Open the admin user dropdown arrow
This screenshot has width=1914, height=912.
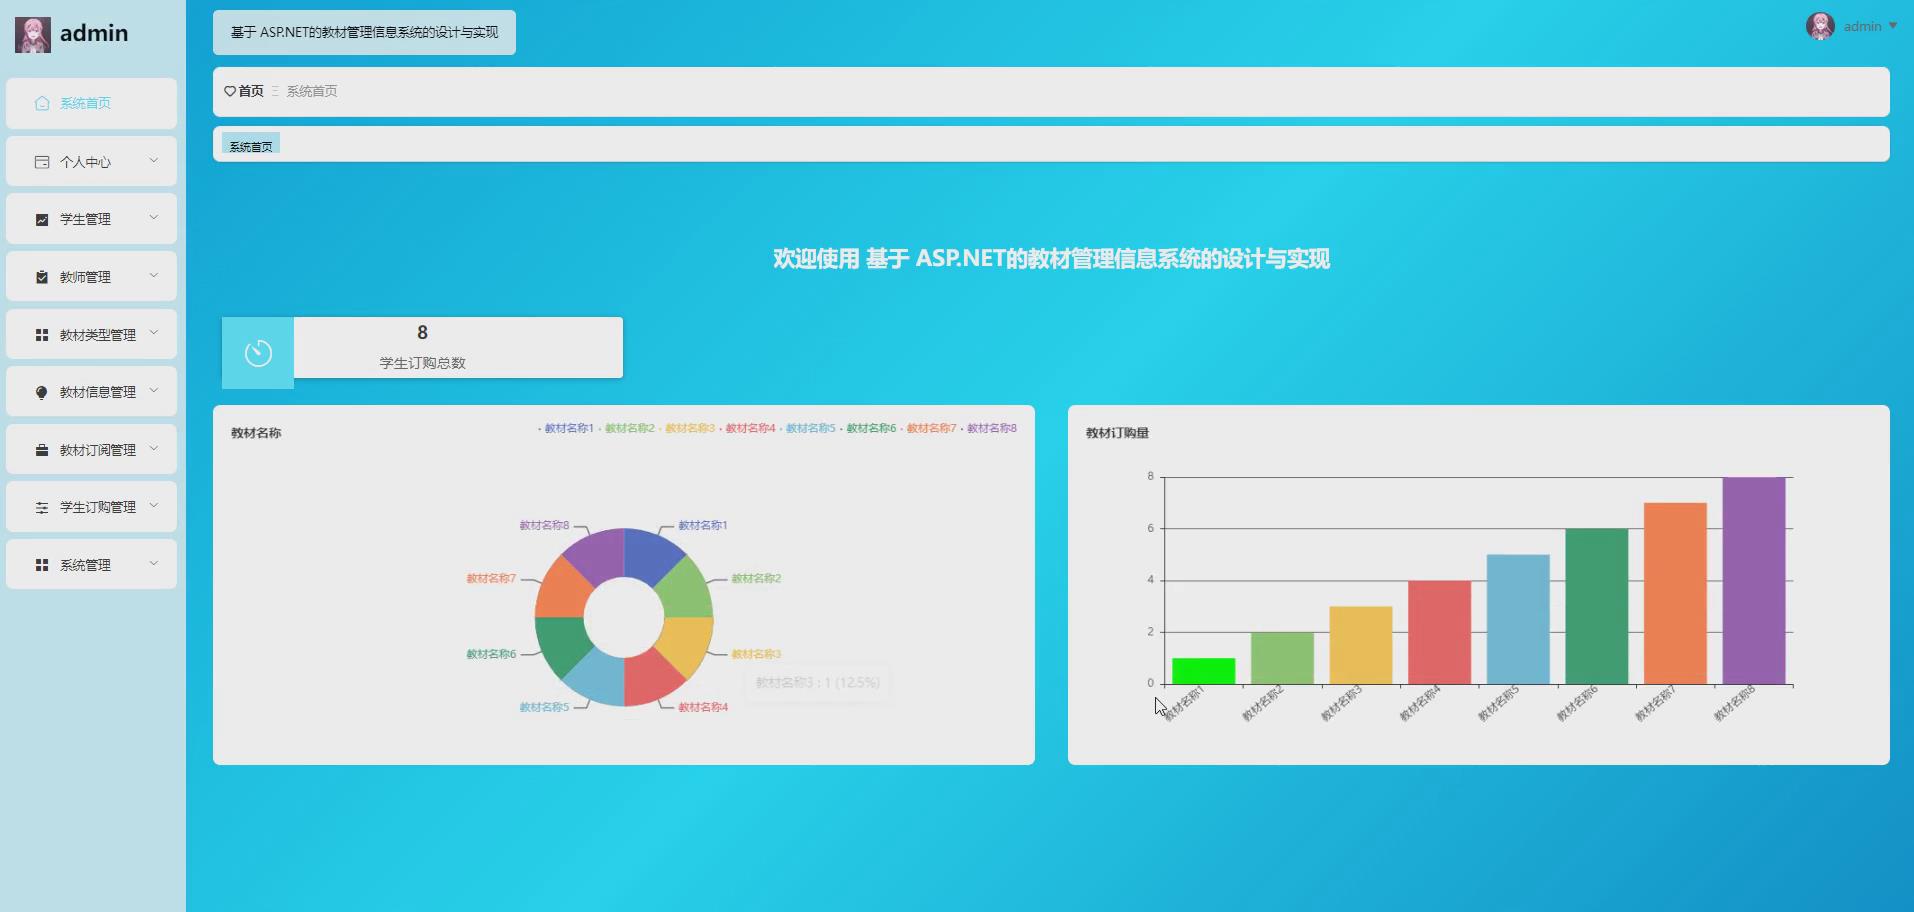1892,26
